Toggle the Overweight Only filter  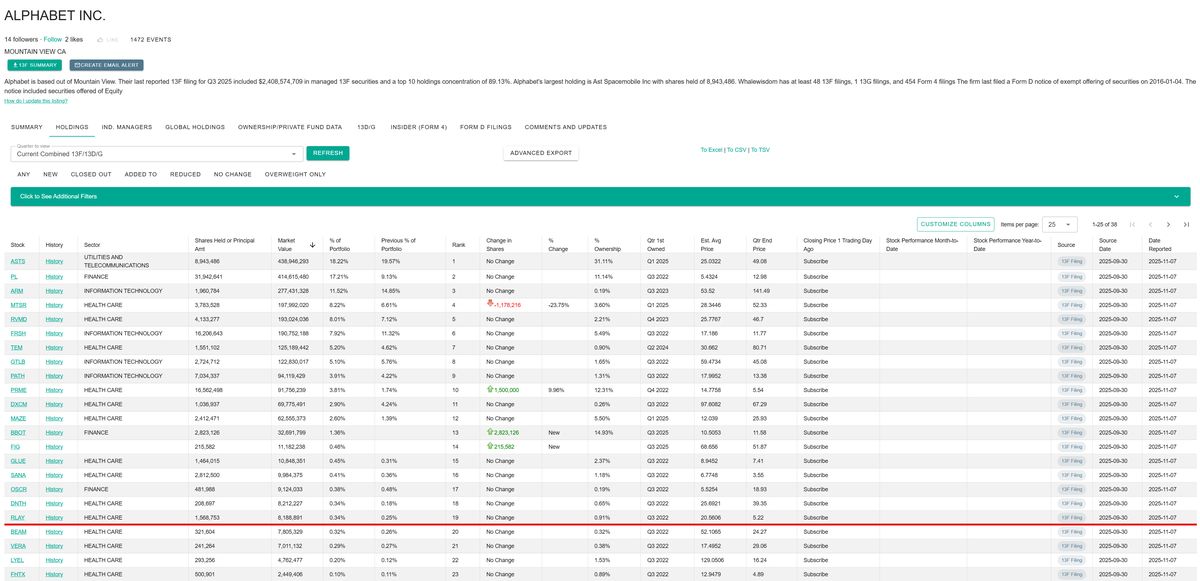(295, 174)
